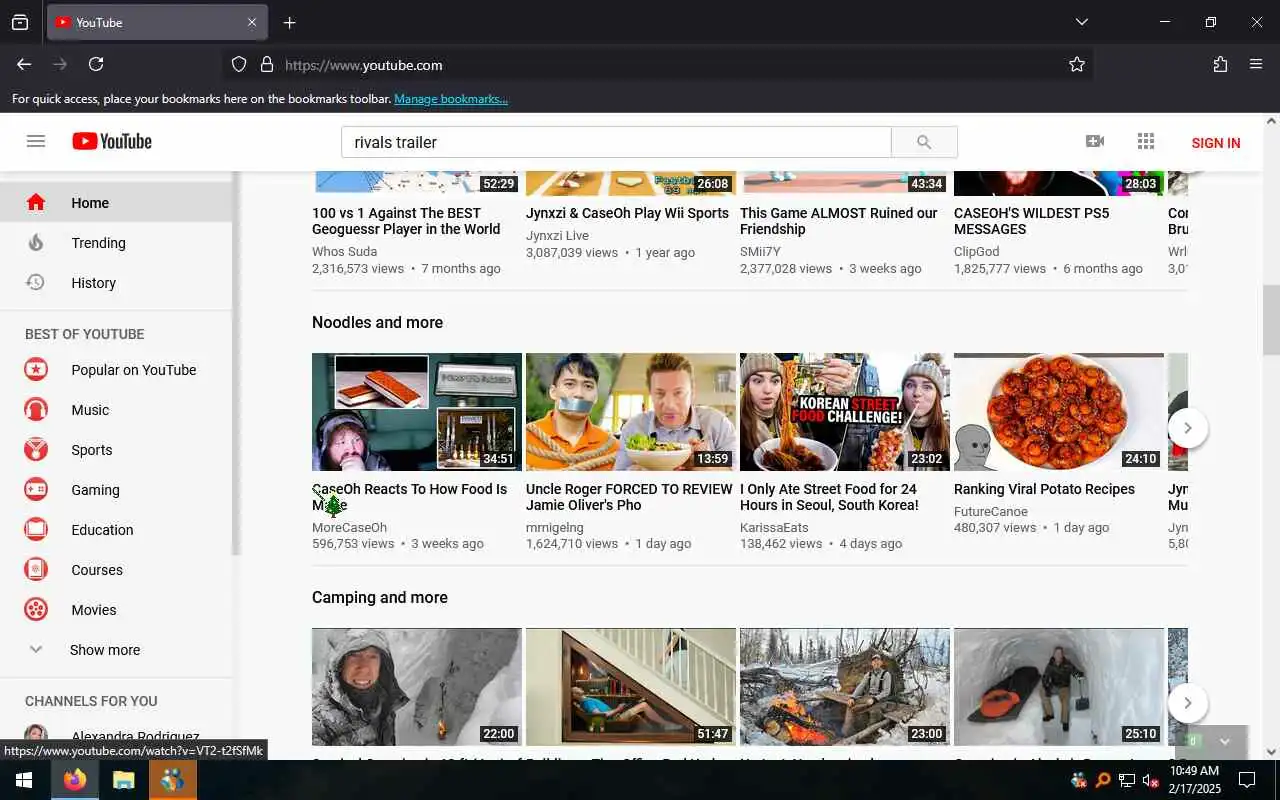Open FutureCanoe channel link
Screen dimensions: 1280x800
coord(991,512)
